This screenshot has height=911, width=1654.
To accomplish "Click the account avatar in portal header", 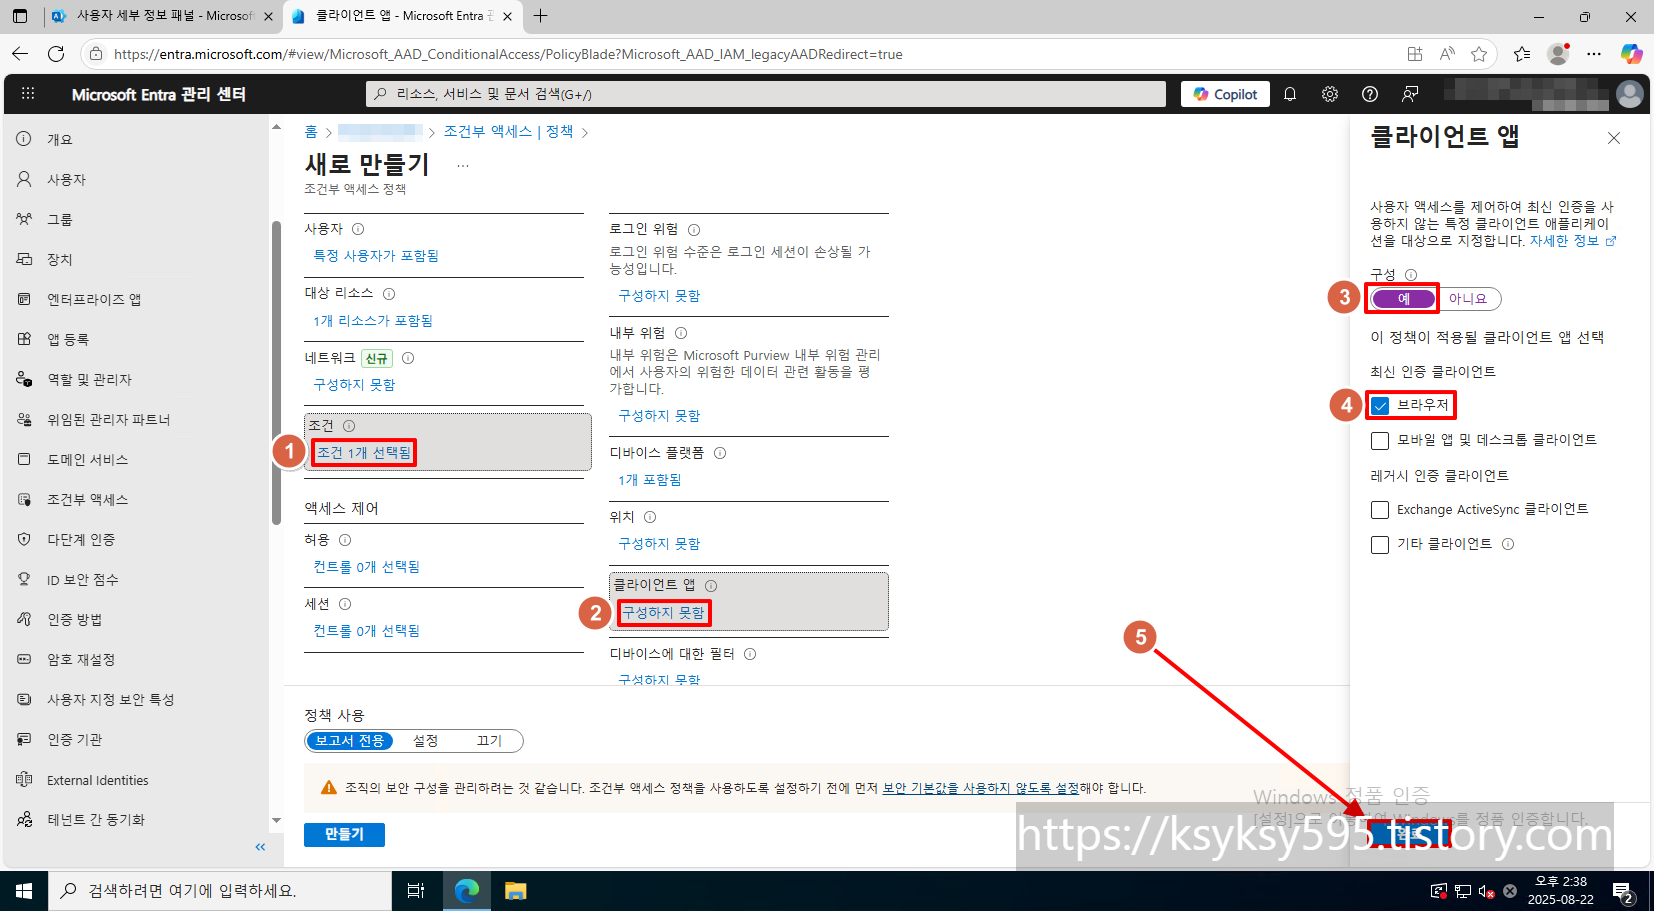I will 1630,94.
